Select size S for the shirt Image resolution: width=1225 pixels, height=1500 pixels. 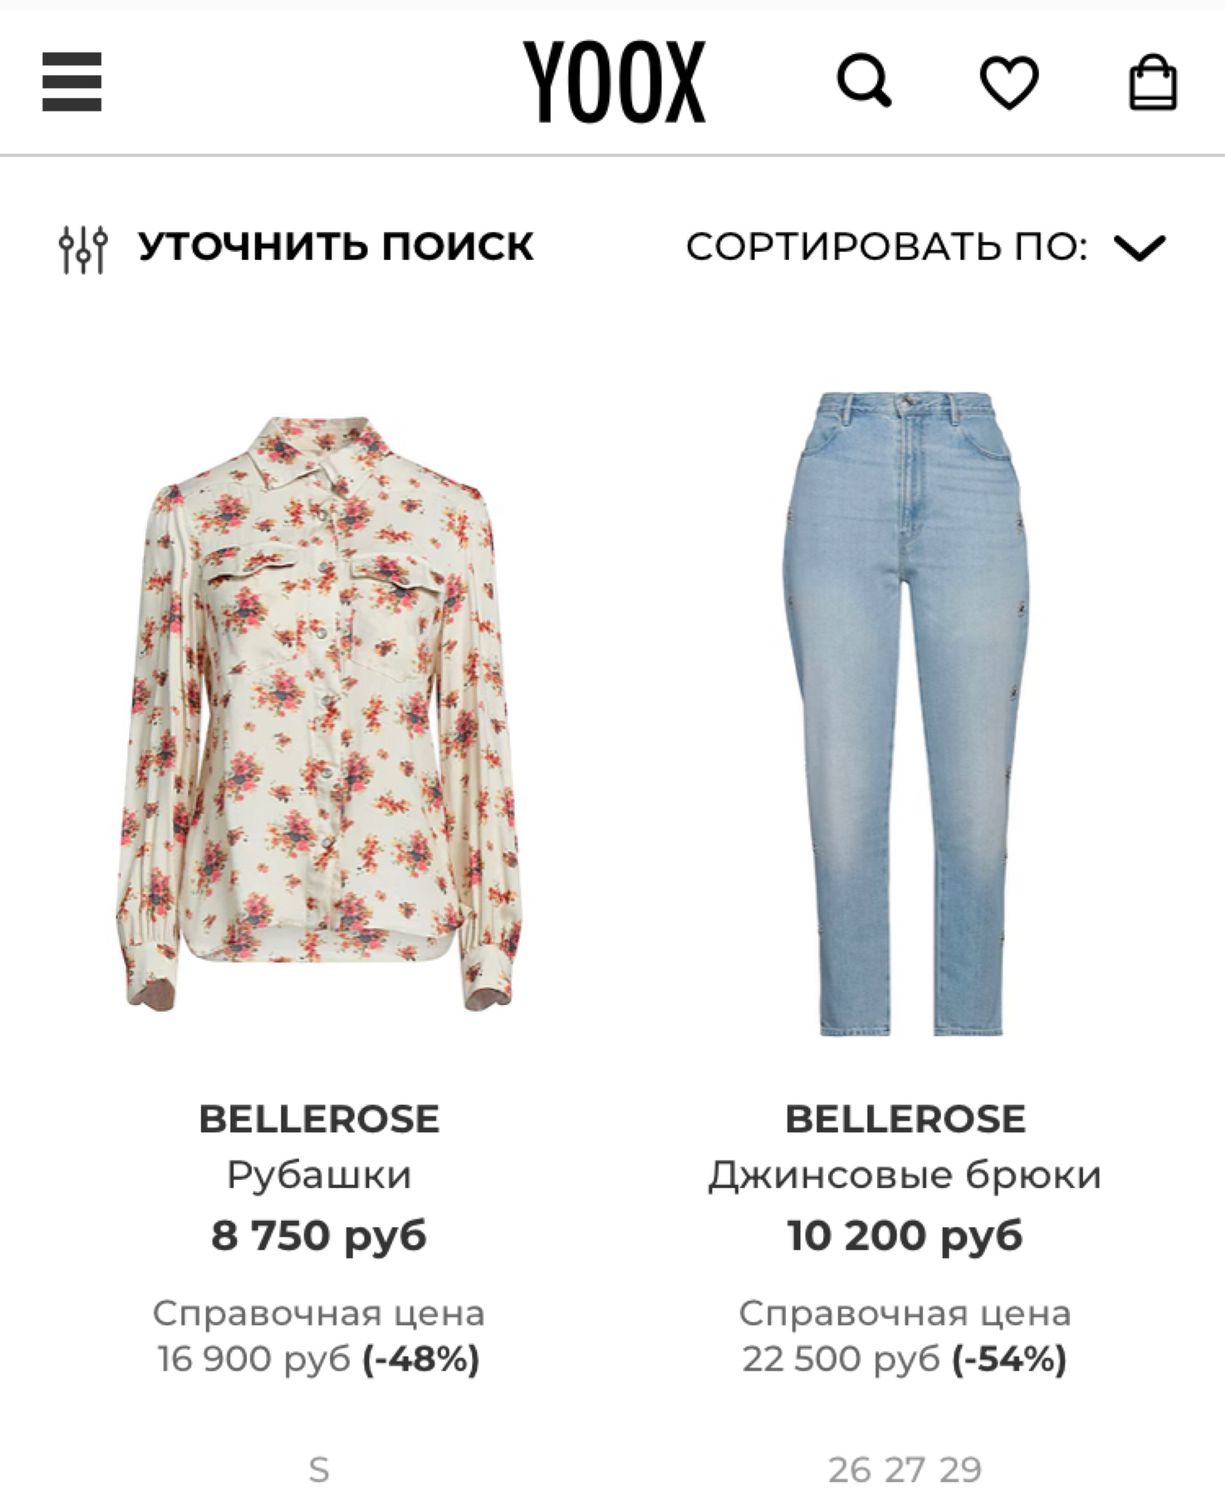coord(319,1470)
